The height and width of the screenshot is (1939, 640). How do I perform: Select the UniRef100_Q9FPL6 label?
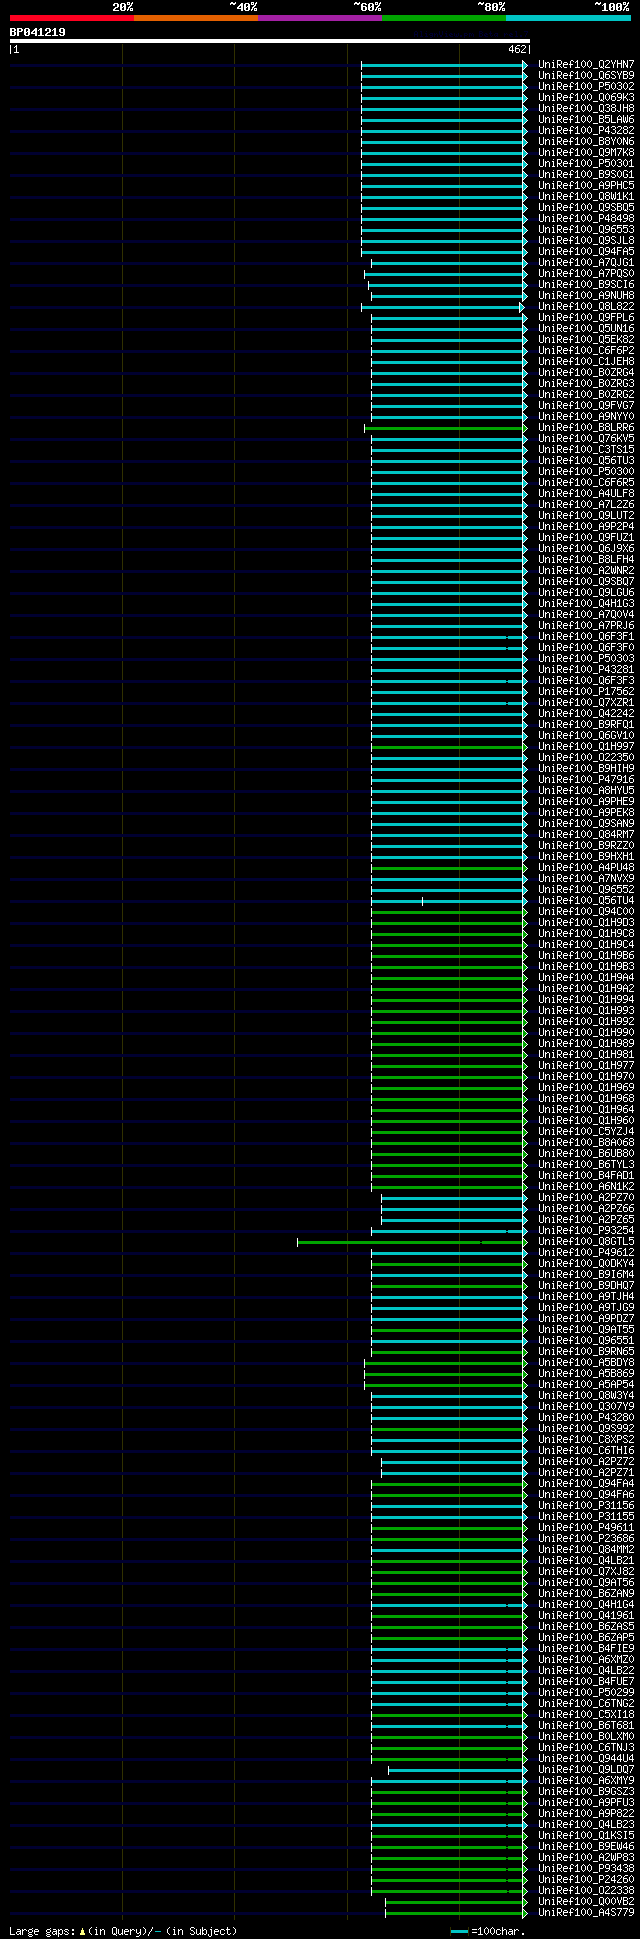point(586,317)
